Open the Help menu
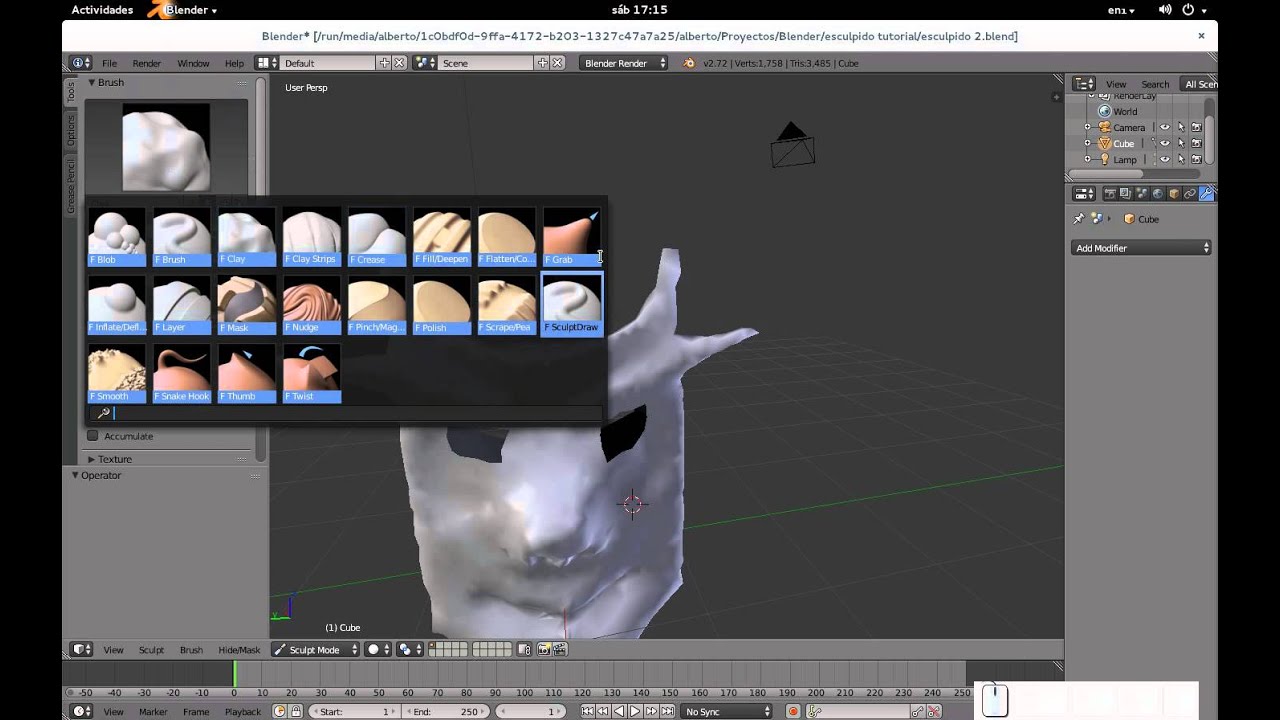The width and height of the screenshot is (1280, 720). 234,63
